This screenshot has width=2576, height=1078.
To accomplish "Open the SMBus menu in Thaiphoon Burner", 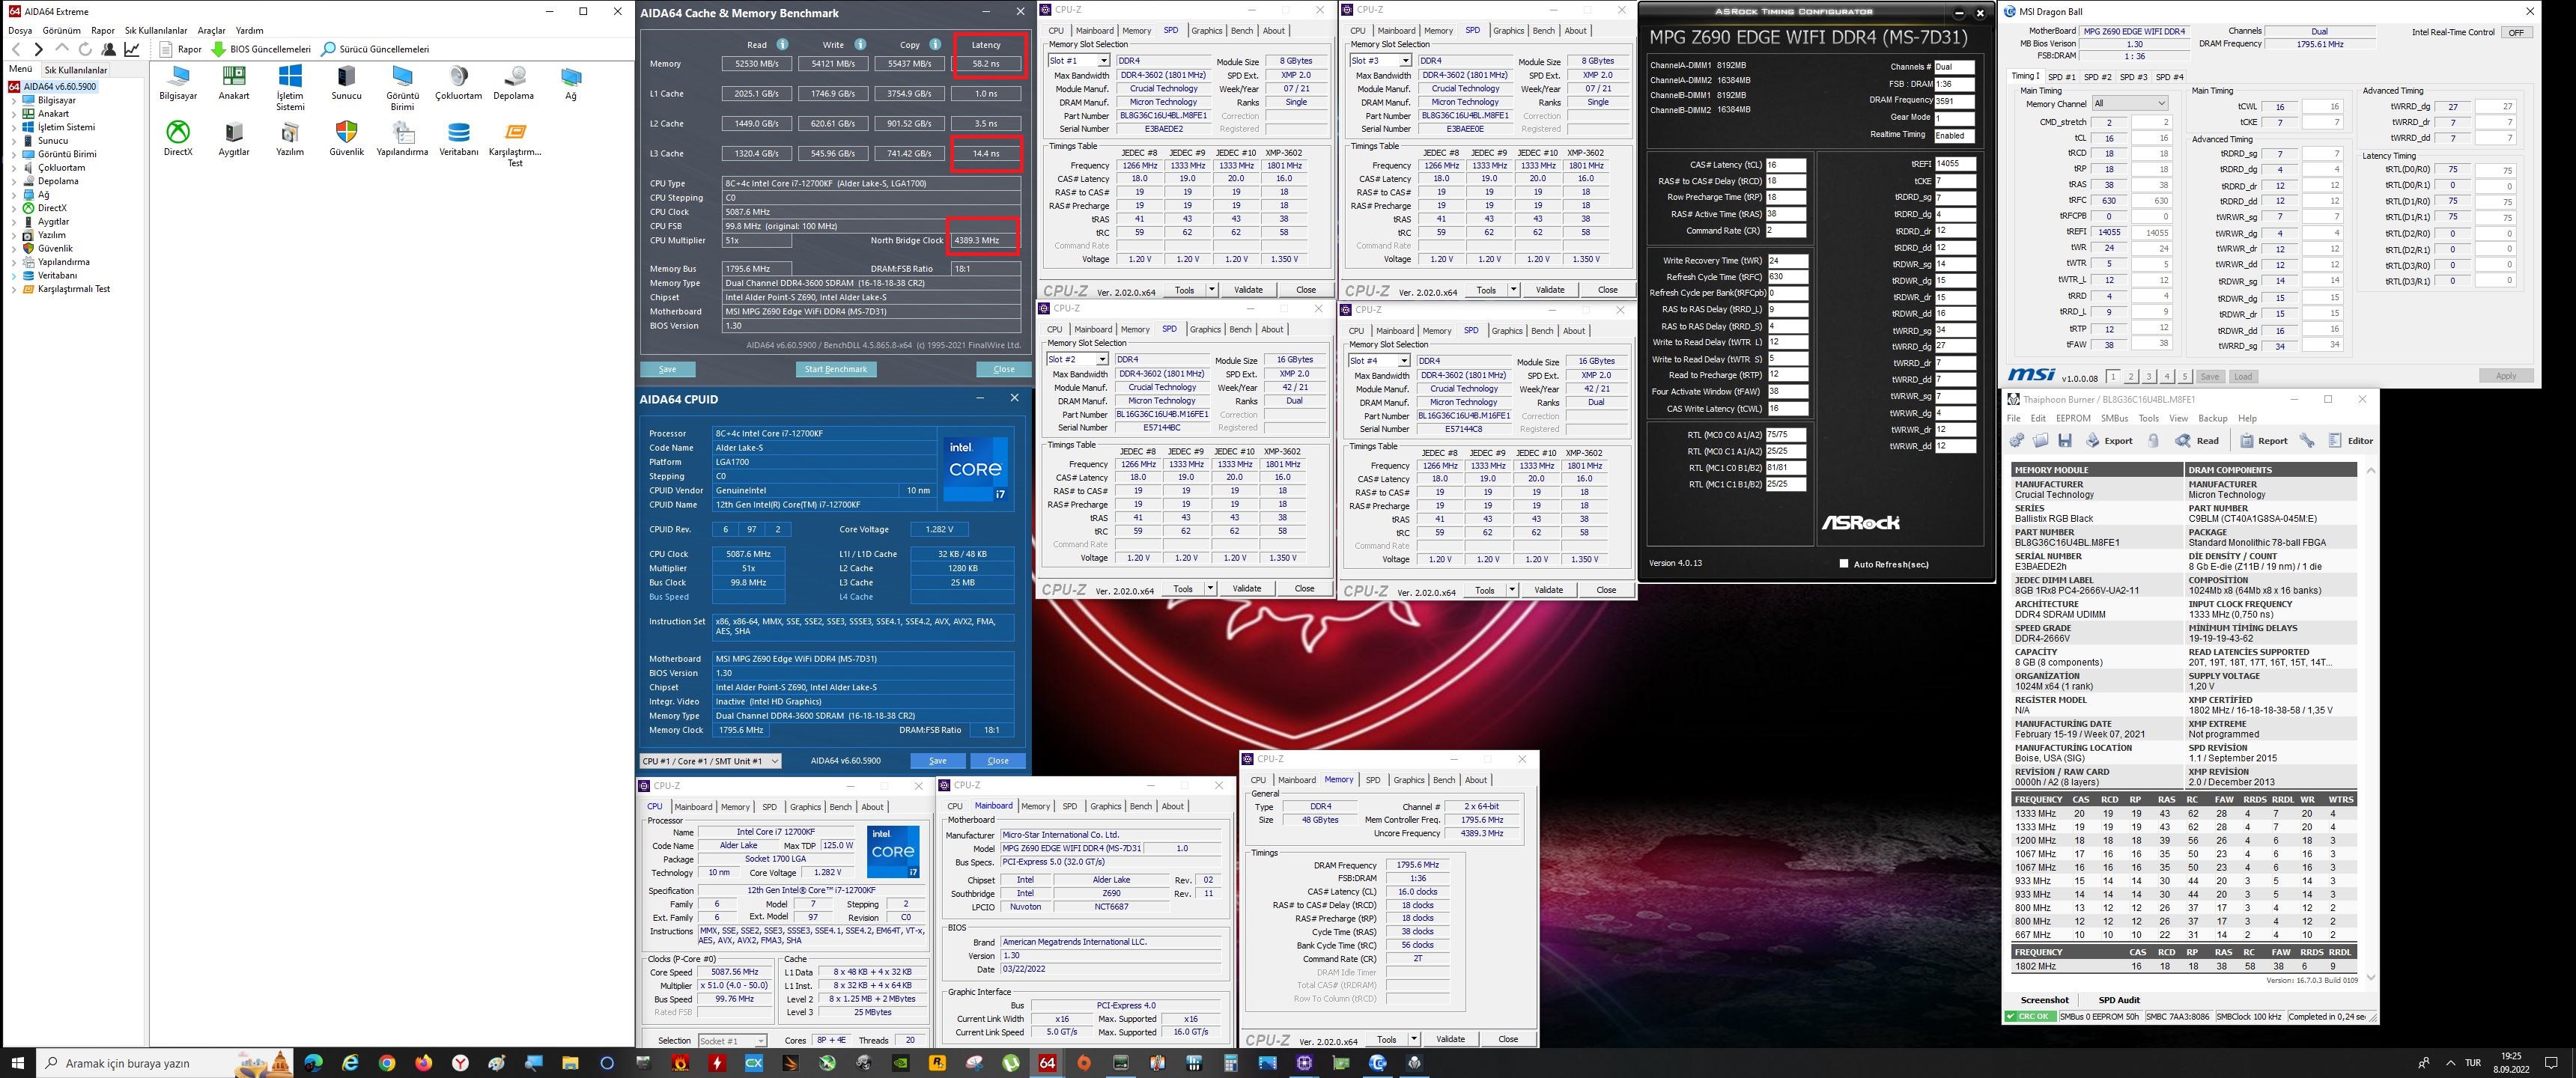I will tap(2115, 418).
